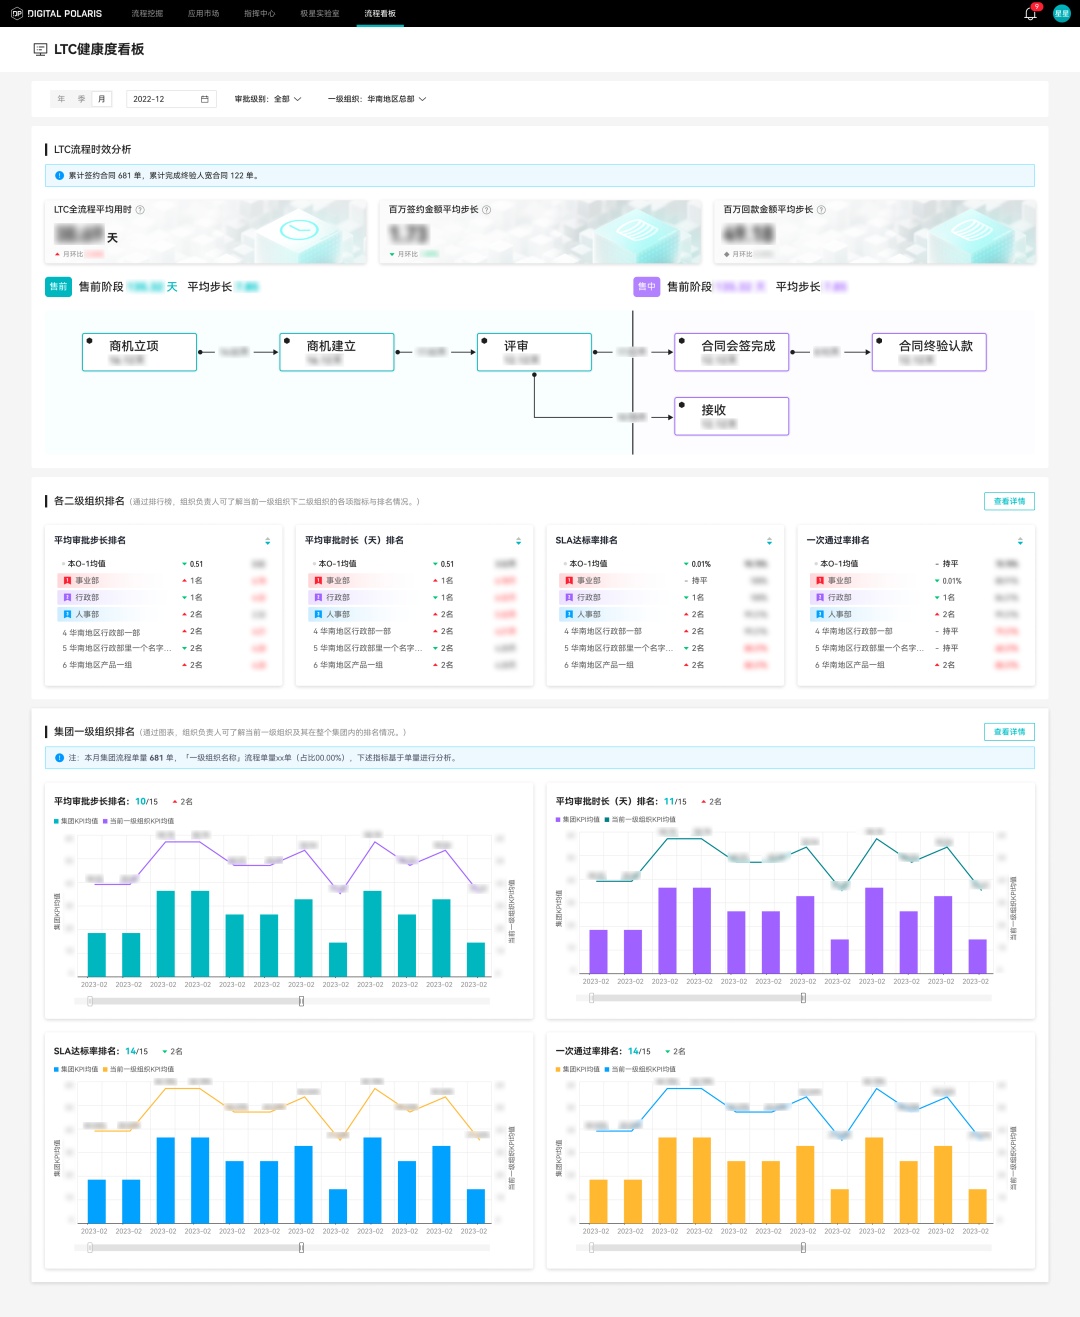Click sort icon on SLA达标率排名 card
The height and width of the screenshot is (1317, 1080).
tap(769, 541)
